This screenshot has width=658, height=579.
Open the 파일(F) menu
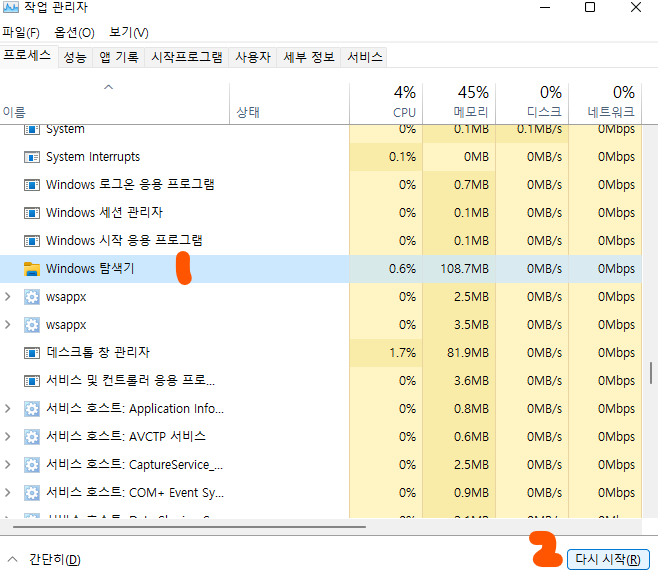click(21, 33)
